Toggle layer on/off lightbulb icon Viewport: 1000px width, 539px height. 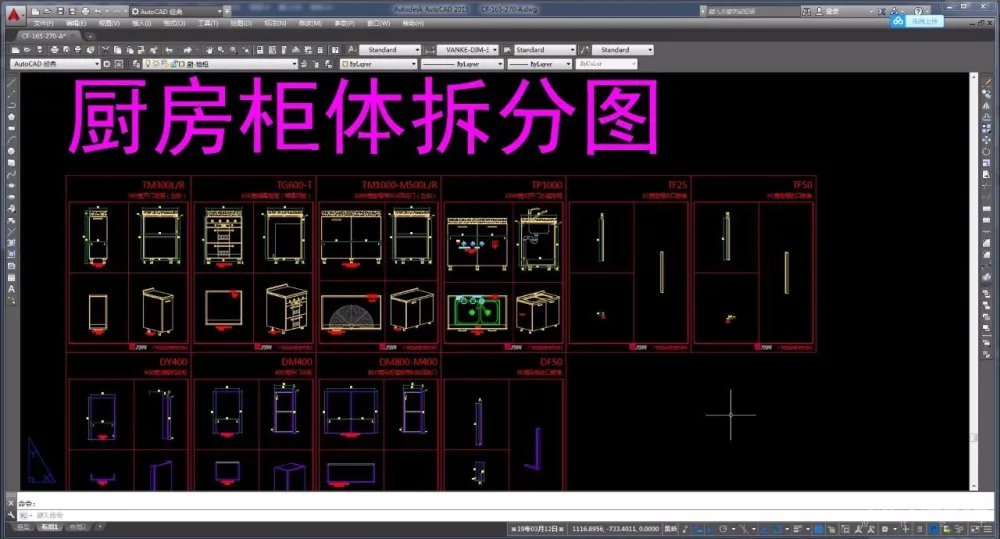148,64
